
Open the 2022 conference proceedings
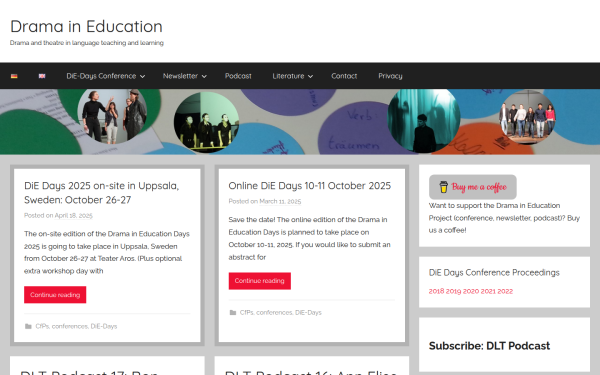click(505, 291)
